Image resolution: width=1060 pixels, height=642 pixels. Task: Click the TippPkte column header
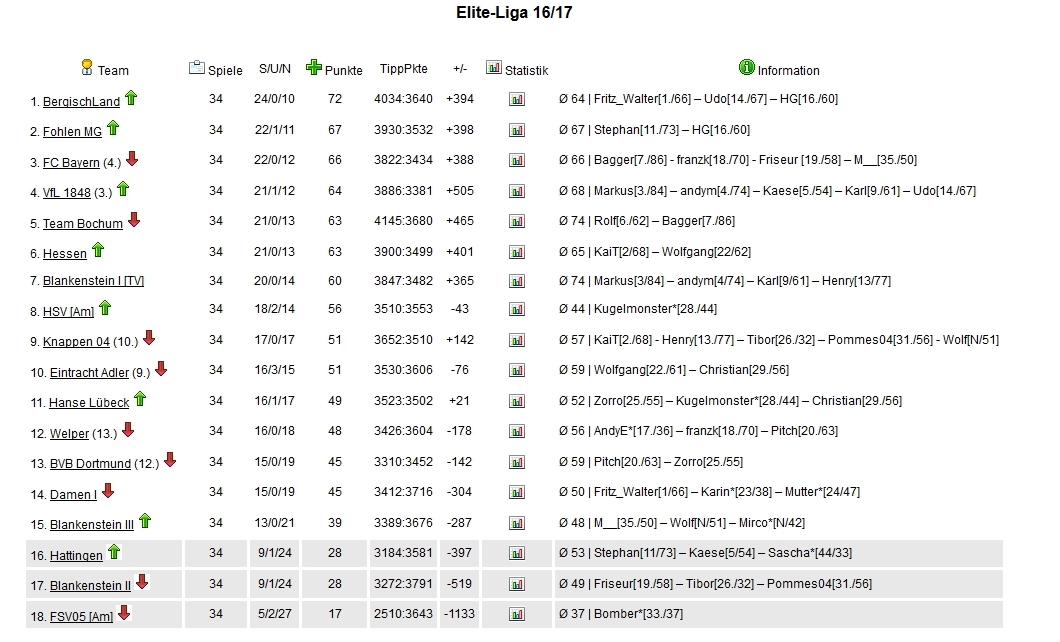click(404, 69)
